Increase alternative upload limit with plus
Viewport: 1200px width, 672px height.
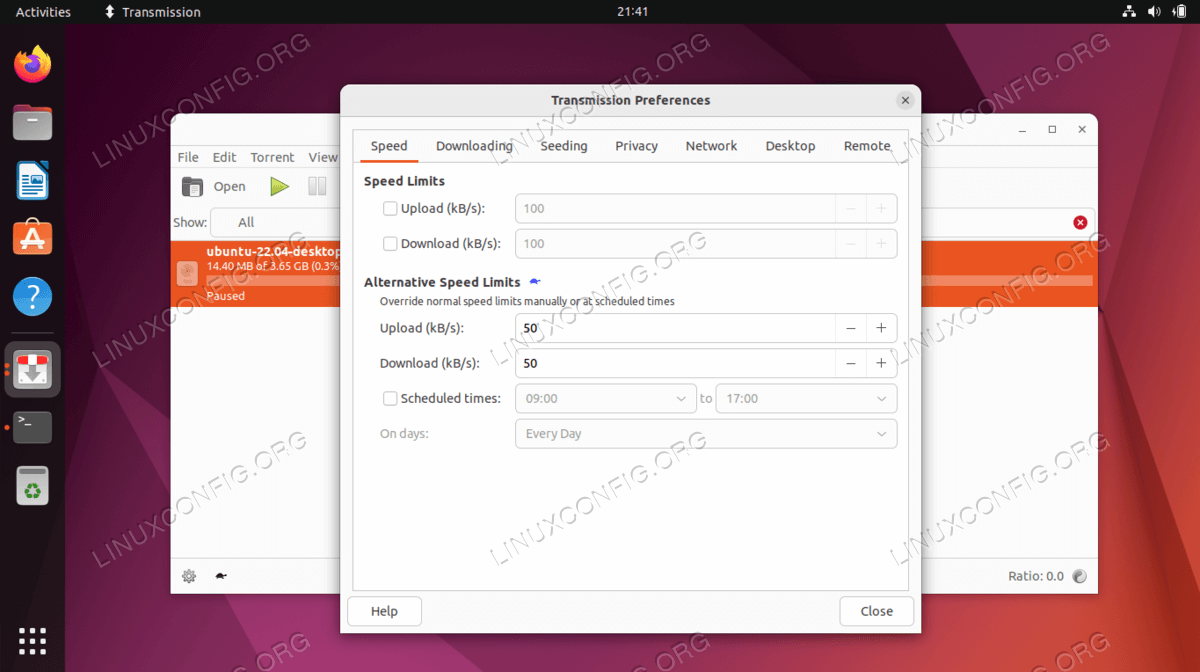click(881, 329)
